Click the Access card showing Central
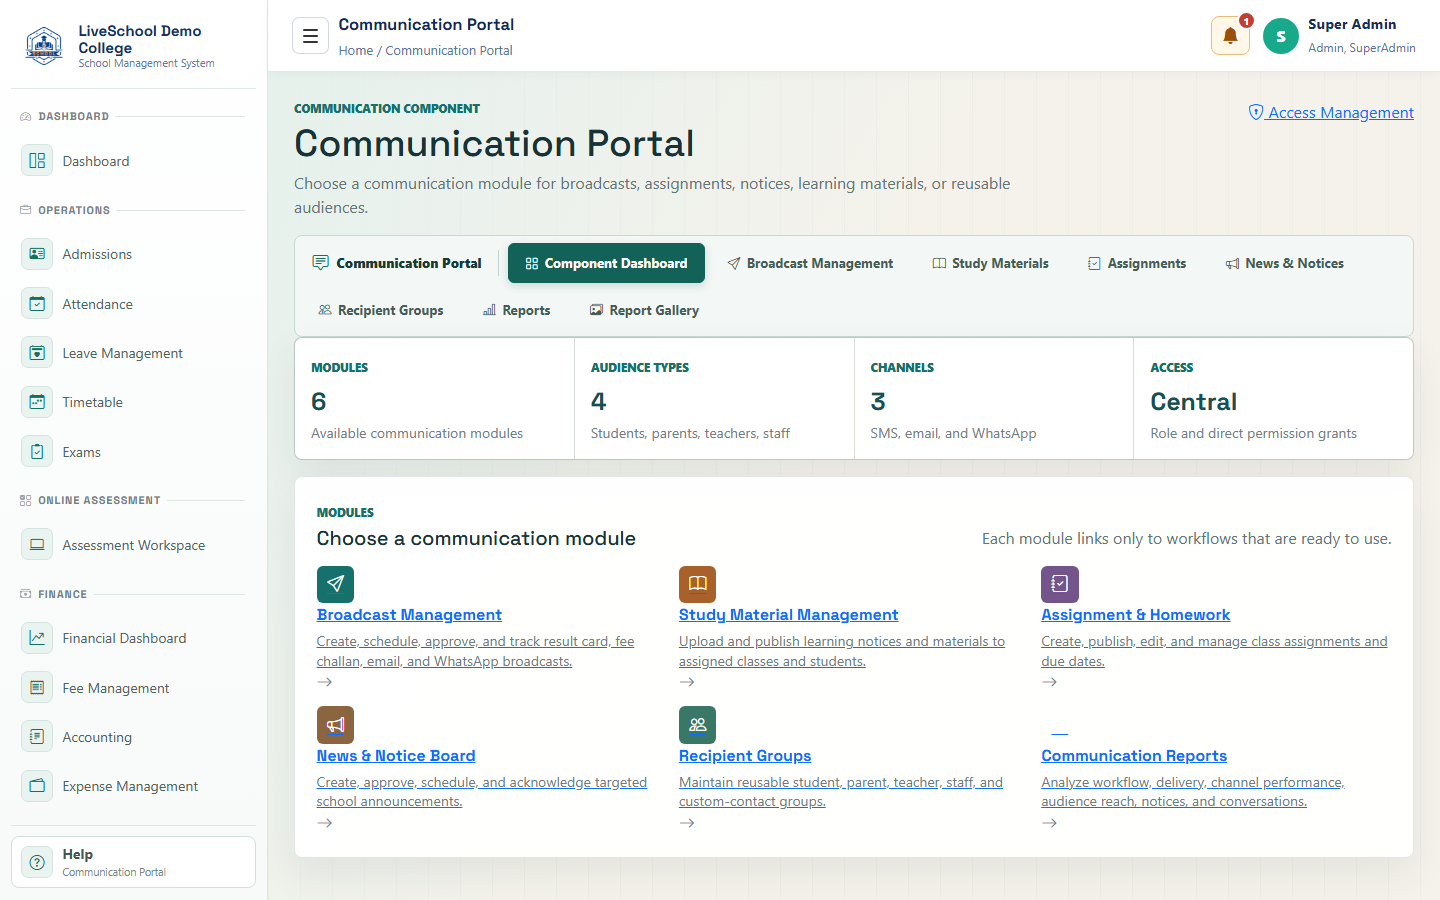Screen dimensions: 1440x900 tap(1273, 399)
